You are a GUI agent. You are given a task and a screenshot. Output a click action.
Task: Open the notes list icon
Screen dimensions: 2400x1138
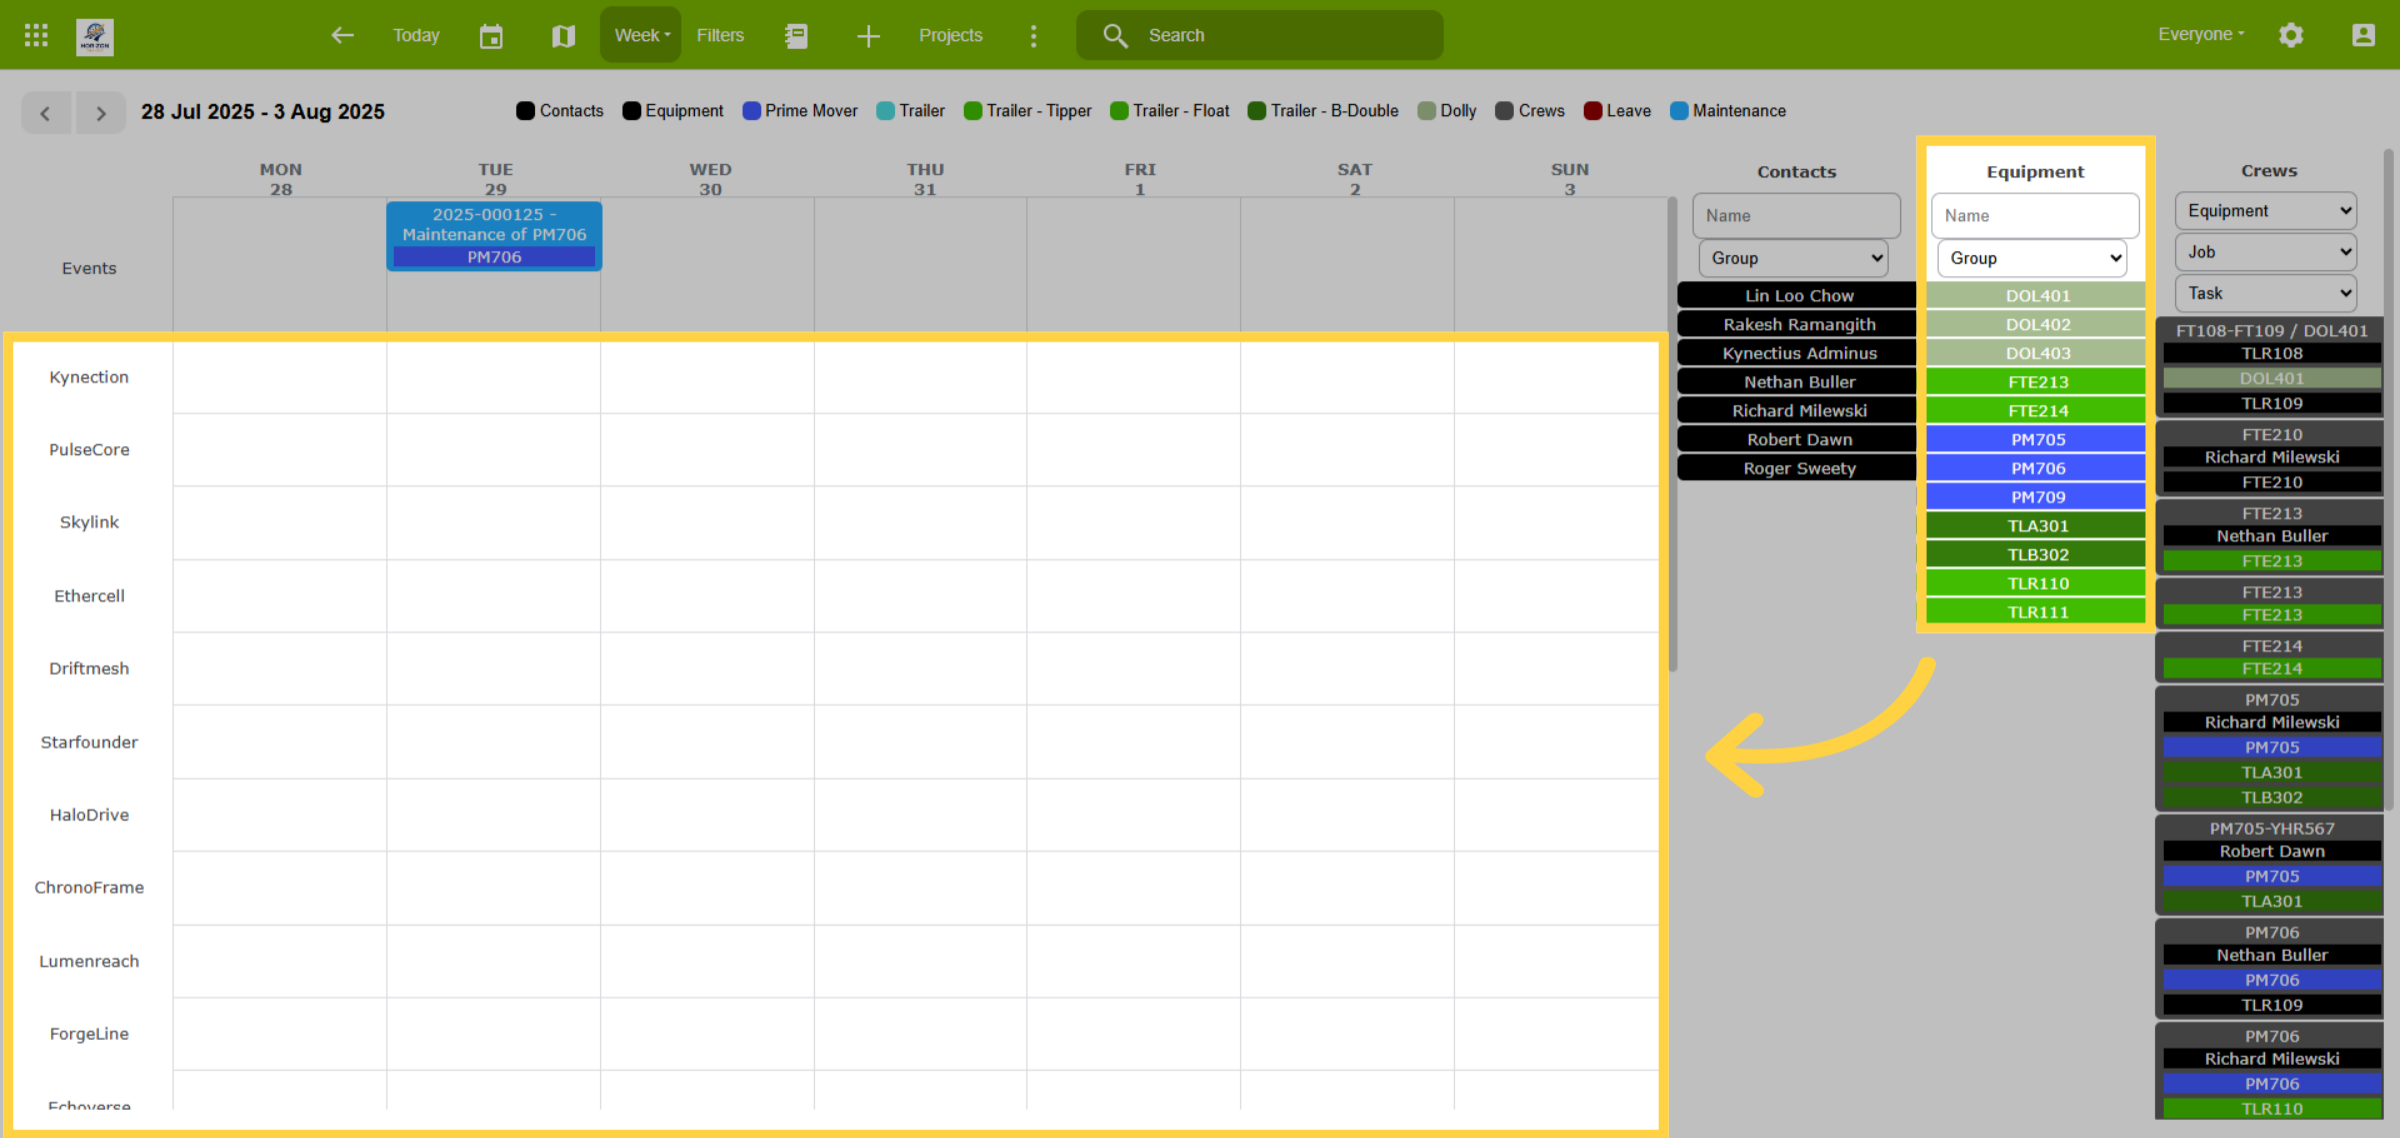click(x=796, y=36)
